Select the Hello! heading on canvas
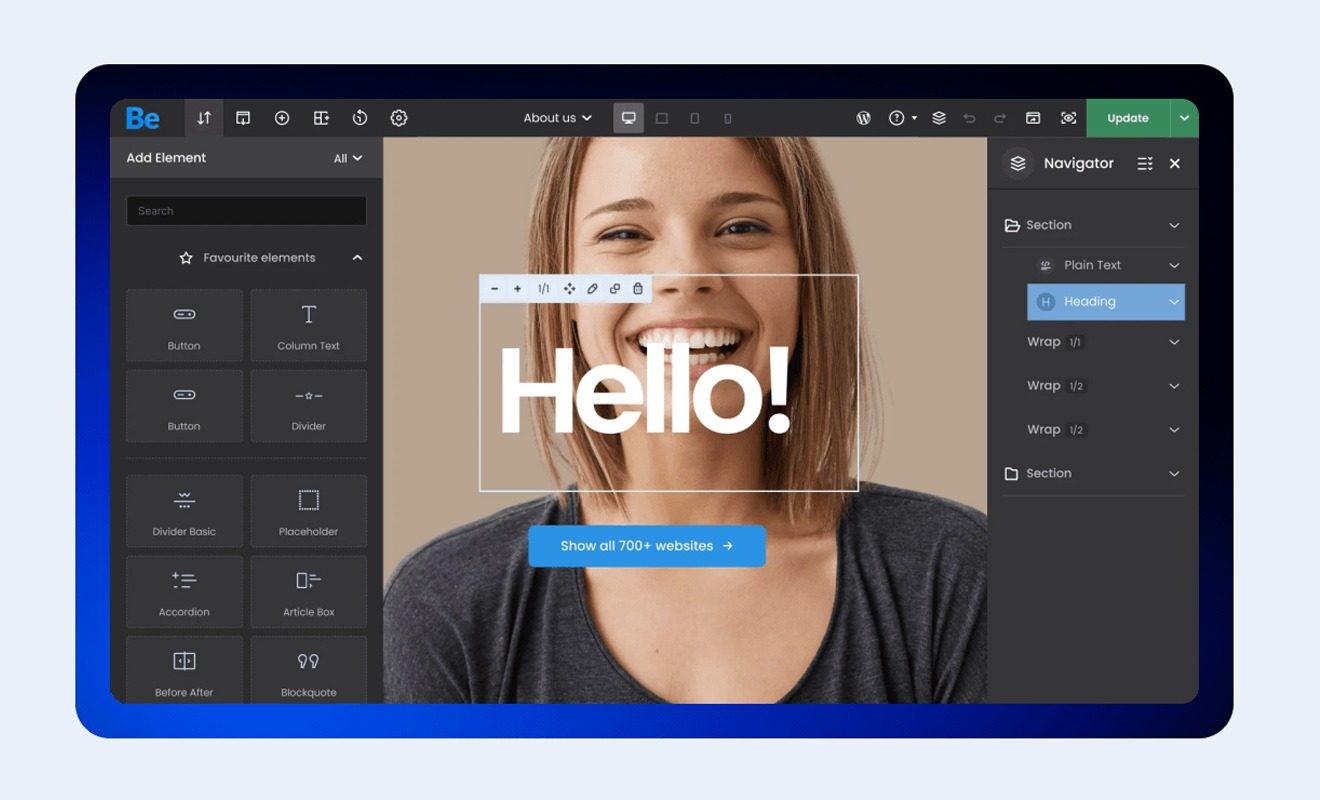This screenshot has width=1320, height=800. [x=646, y=390]
